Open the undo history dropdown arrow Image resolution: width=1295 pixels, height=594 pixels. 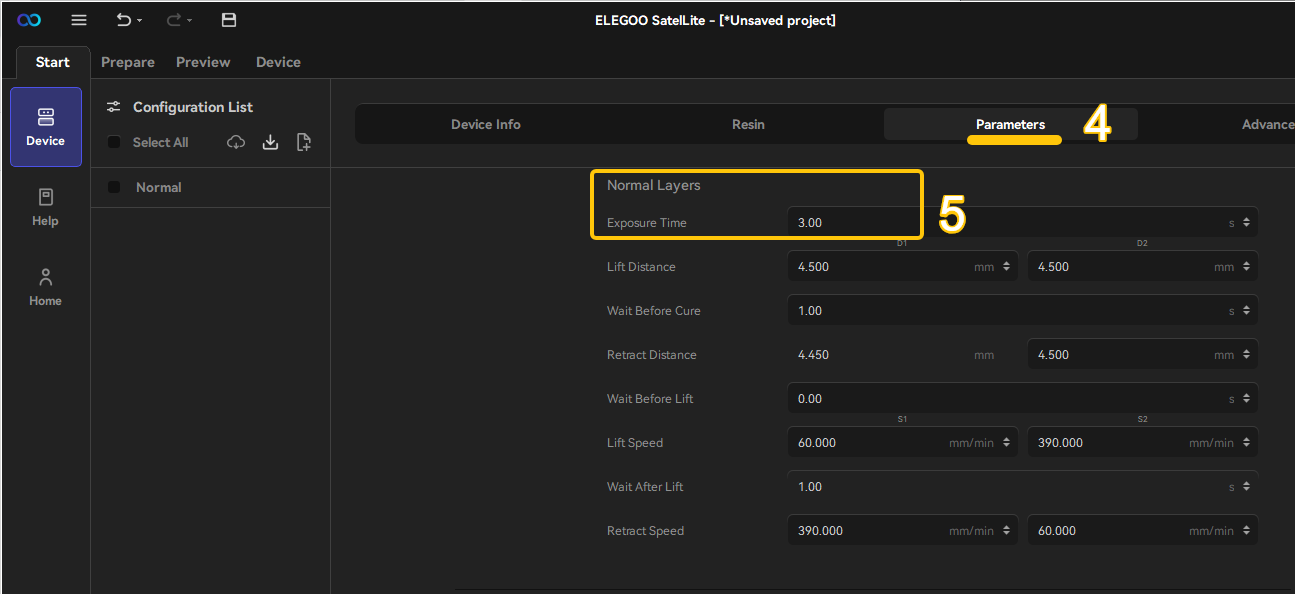(139, 21)
